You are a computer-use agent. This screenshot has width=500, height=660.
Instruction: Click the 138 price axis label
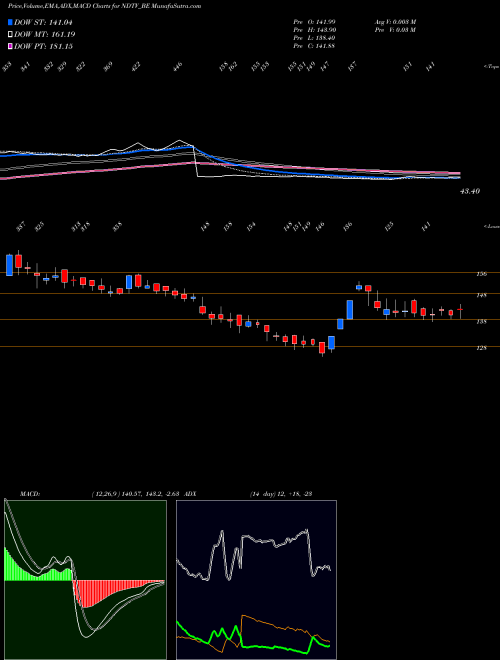click(482, 322)
